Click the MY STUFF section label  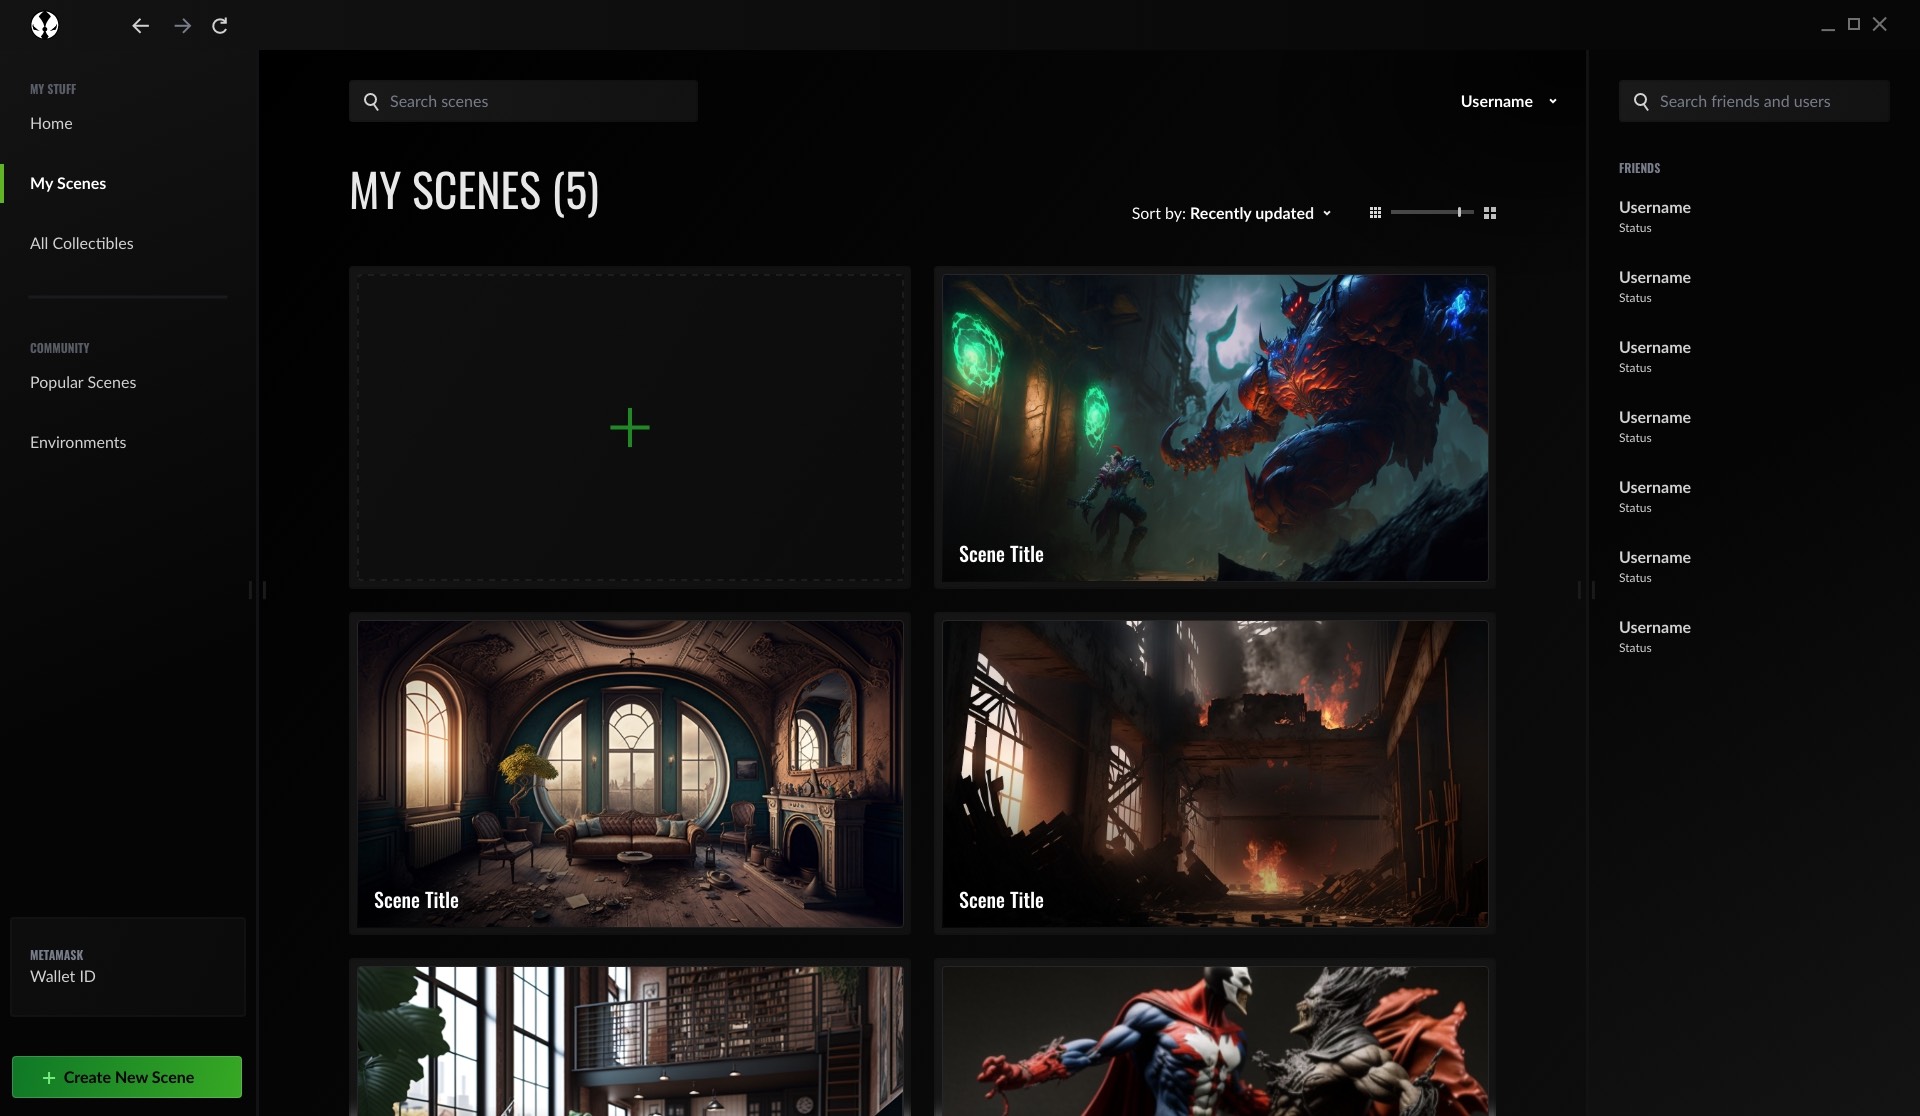pos(53,89)
